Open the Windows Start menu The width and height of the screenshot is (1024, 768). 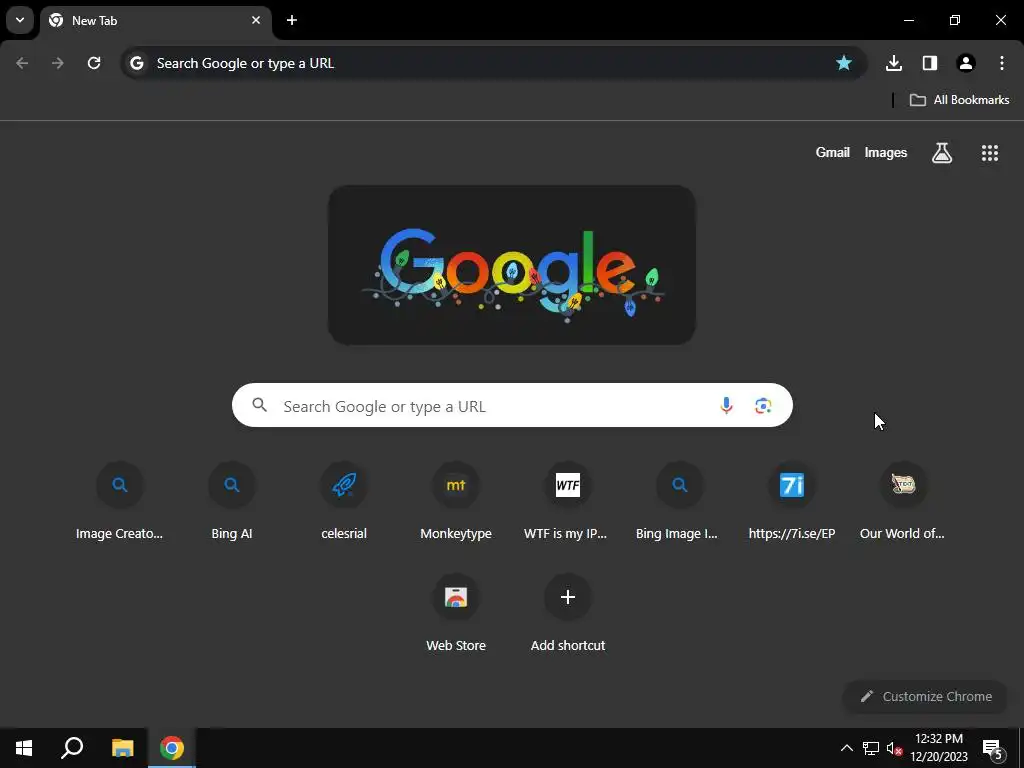tap(24, 748)
